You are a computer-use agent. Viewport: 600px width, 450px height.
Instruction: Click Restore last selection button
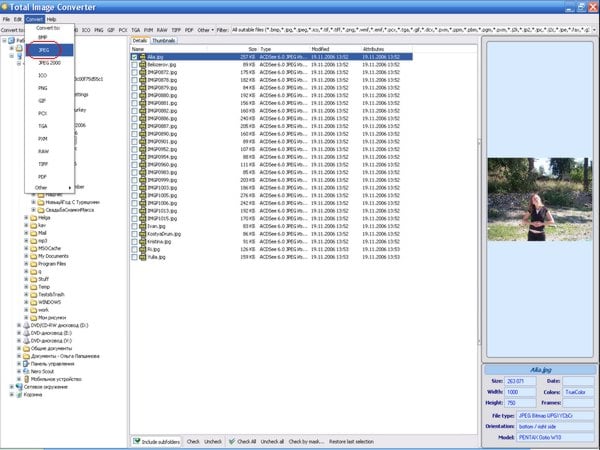coord(351,442)
